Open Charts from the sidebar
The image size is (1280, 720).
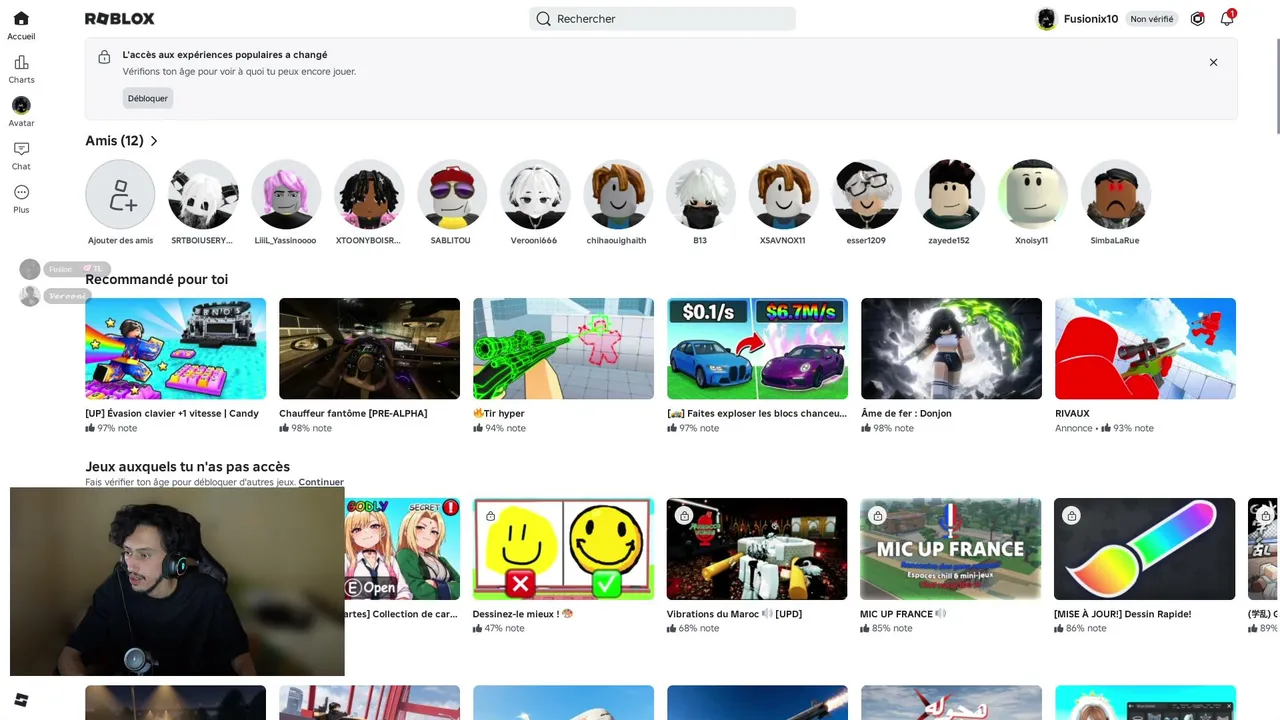click(x=21, y=70)
